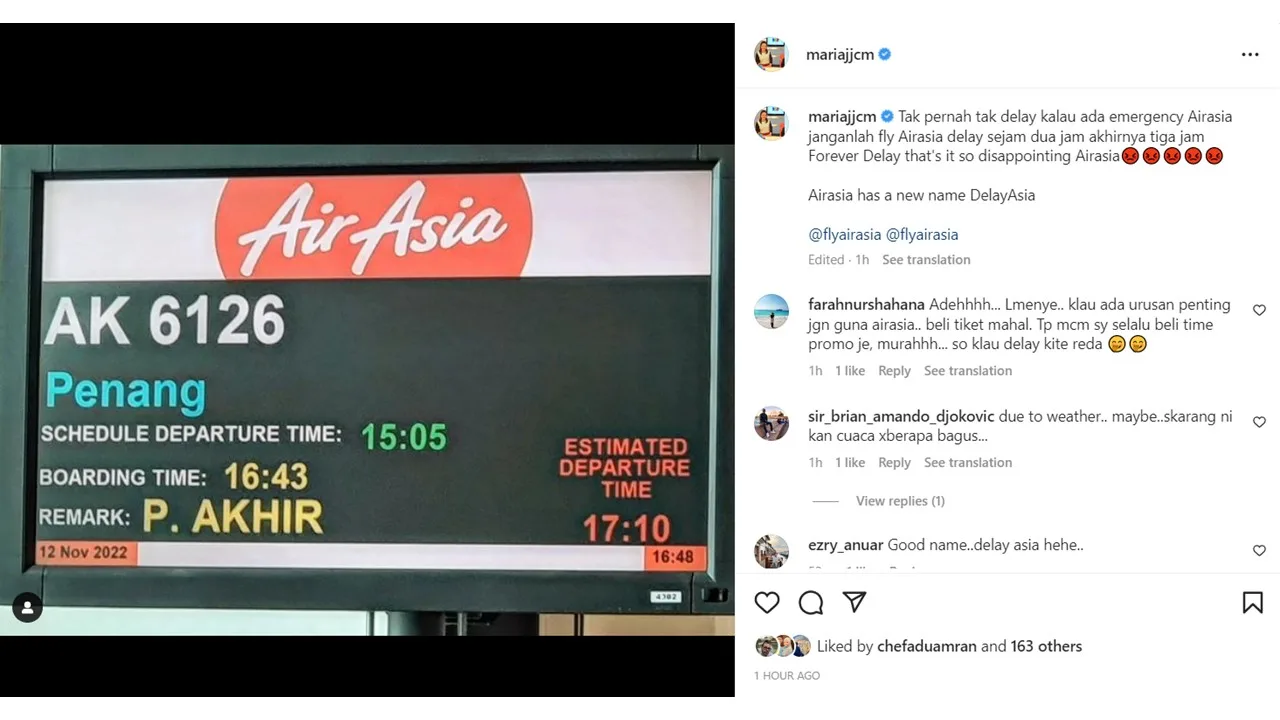The image size is (1280, 720).
Task: Share post via paper plane icon
Action: pyautogui.click(x=854, y=602)
